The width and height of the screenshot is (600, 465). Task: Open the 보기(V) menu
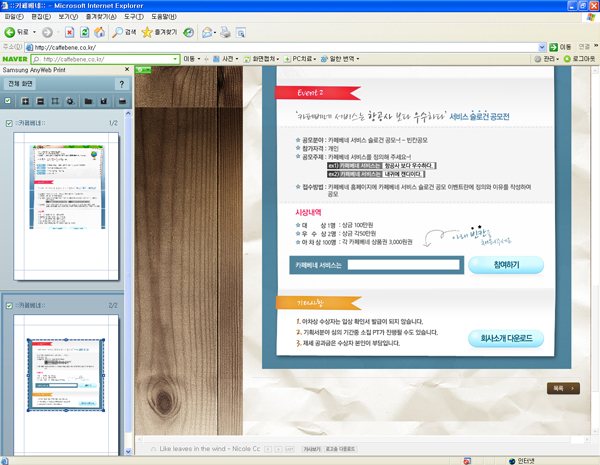(68, 17)
